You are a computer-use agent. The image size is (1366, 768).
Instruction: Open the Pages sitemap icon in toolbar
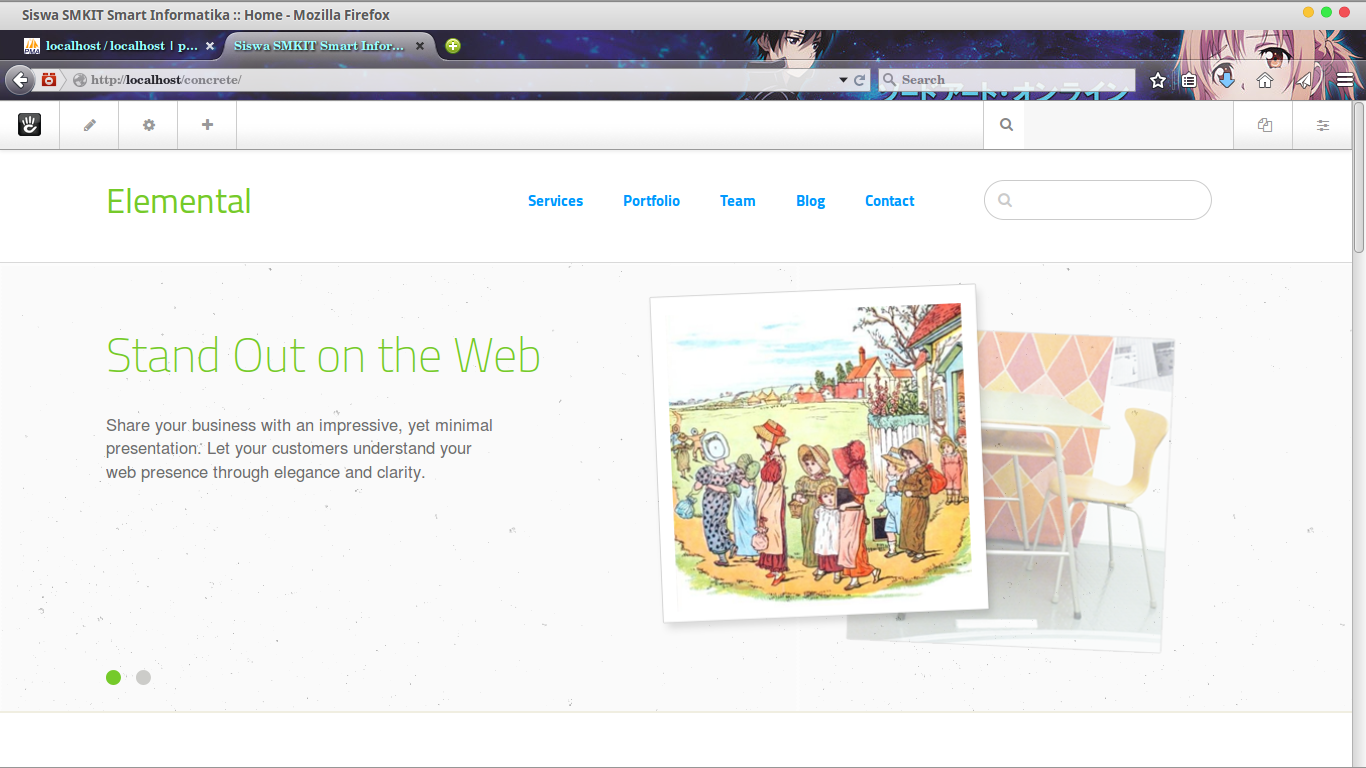click(x=1264, y=125)
